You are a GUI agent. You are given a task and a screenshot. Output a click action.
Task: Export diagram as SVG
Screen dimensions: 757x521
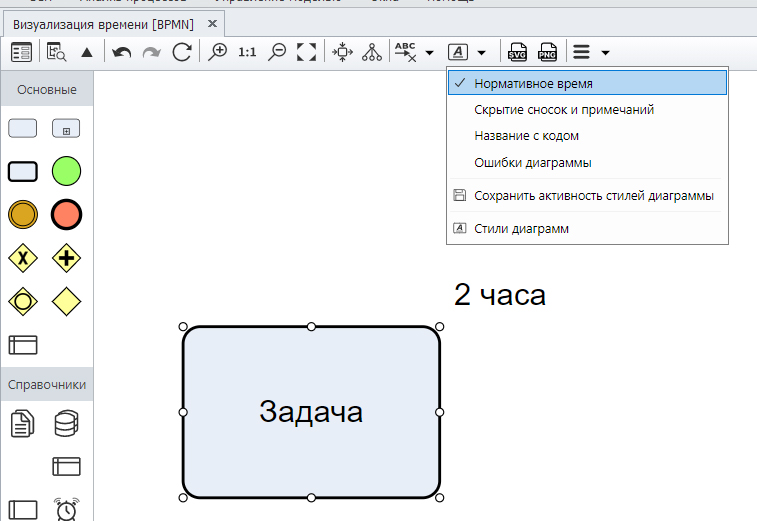point(517,51)
